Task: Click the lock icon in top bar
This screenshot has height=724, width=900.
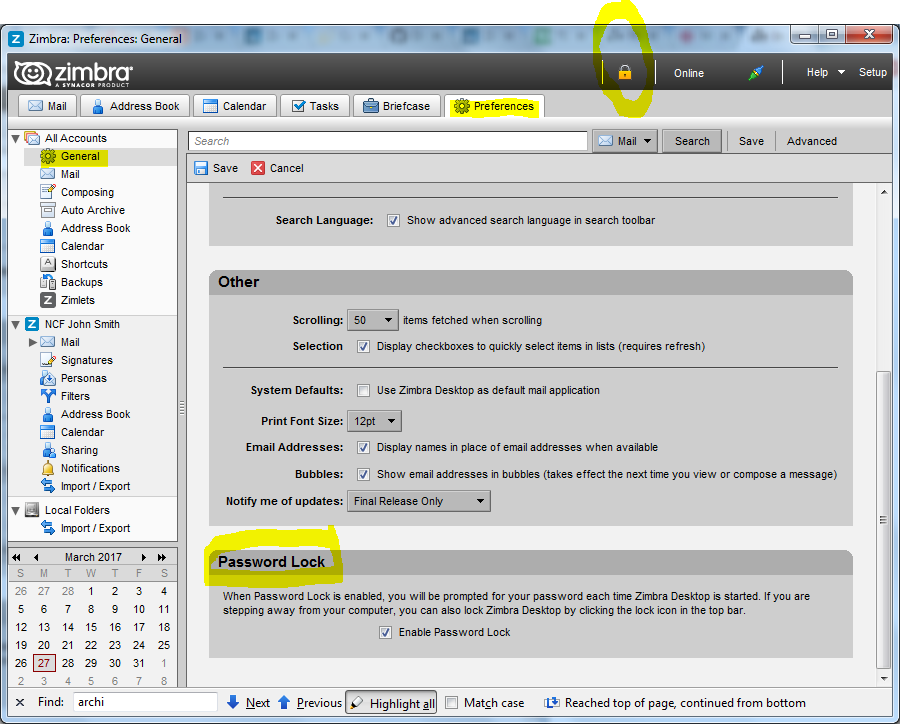Action: [624, 72]
